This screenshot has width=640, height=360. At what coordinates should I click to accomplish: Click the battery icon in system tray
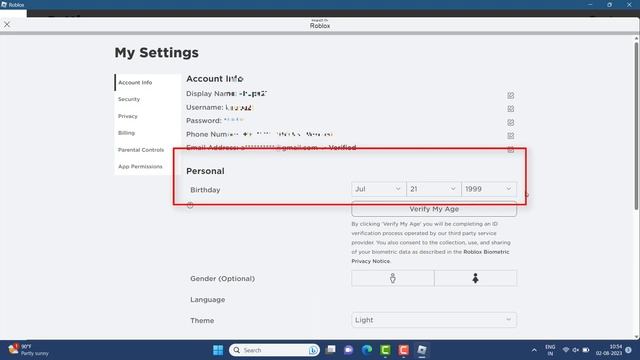coord(586,350)
